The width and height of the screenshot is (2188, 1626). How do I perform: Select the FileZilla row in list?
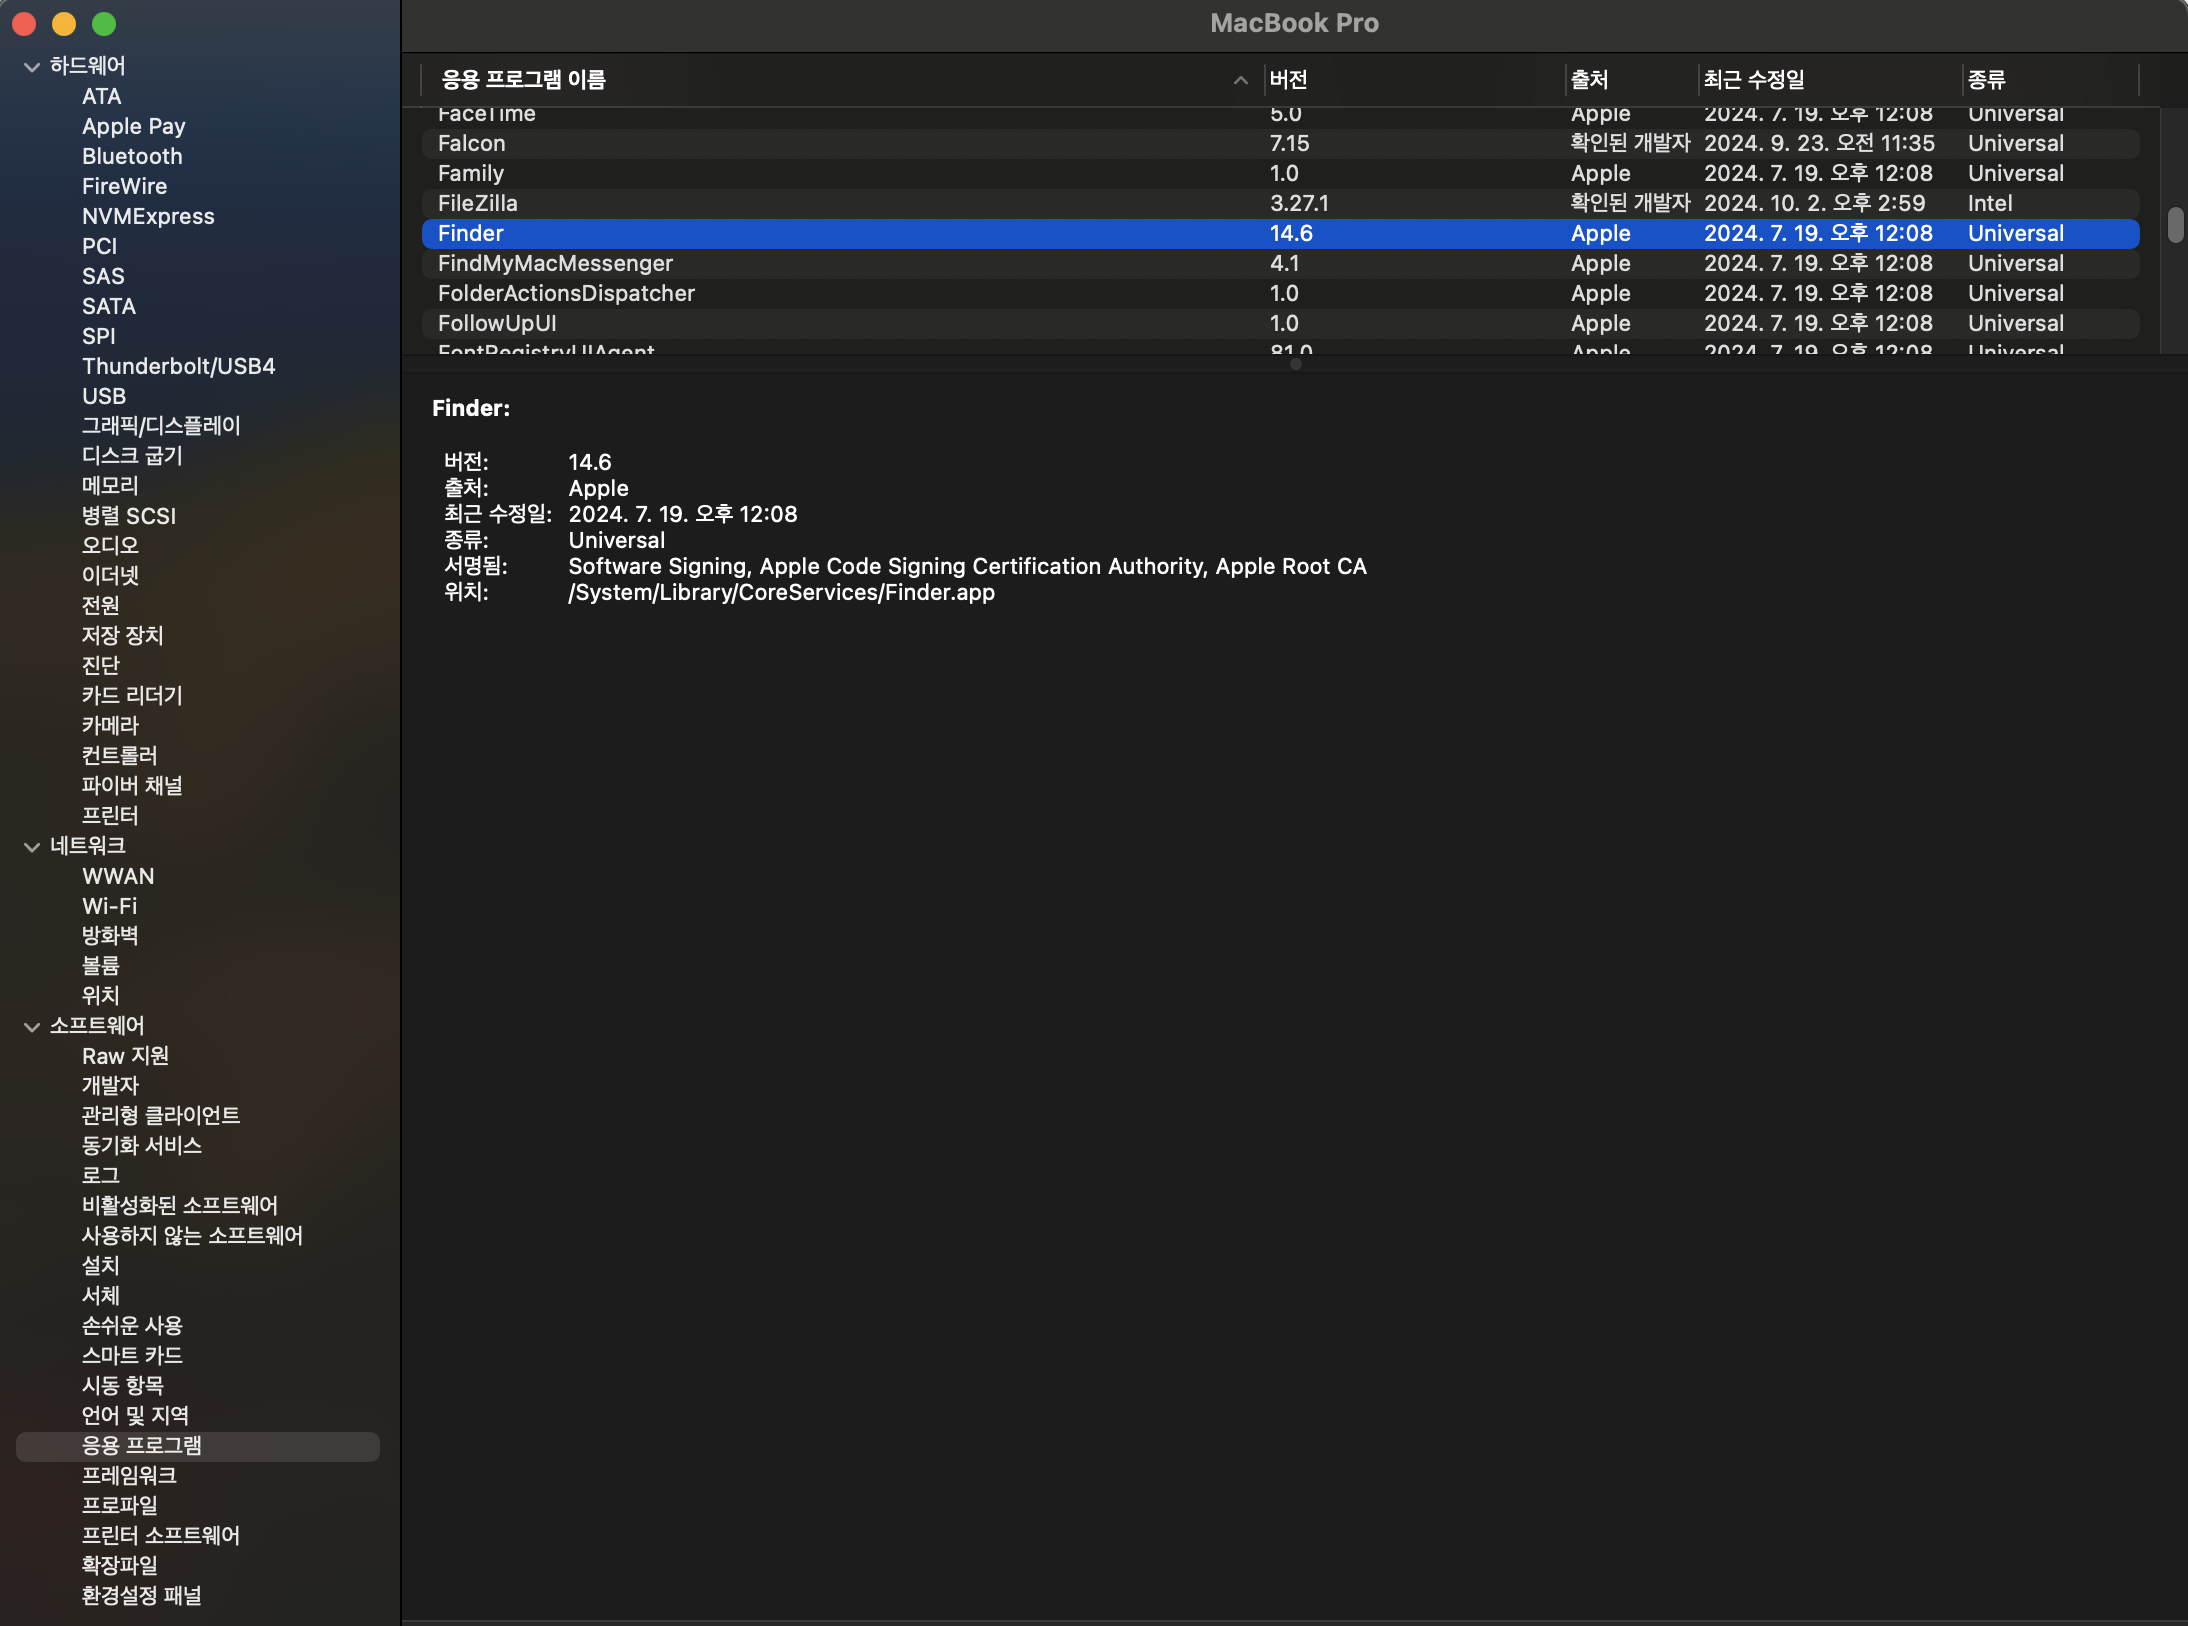click(478, 204)
